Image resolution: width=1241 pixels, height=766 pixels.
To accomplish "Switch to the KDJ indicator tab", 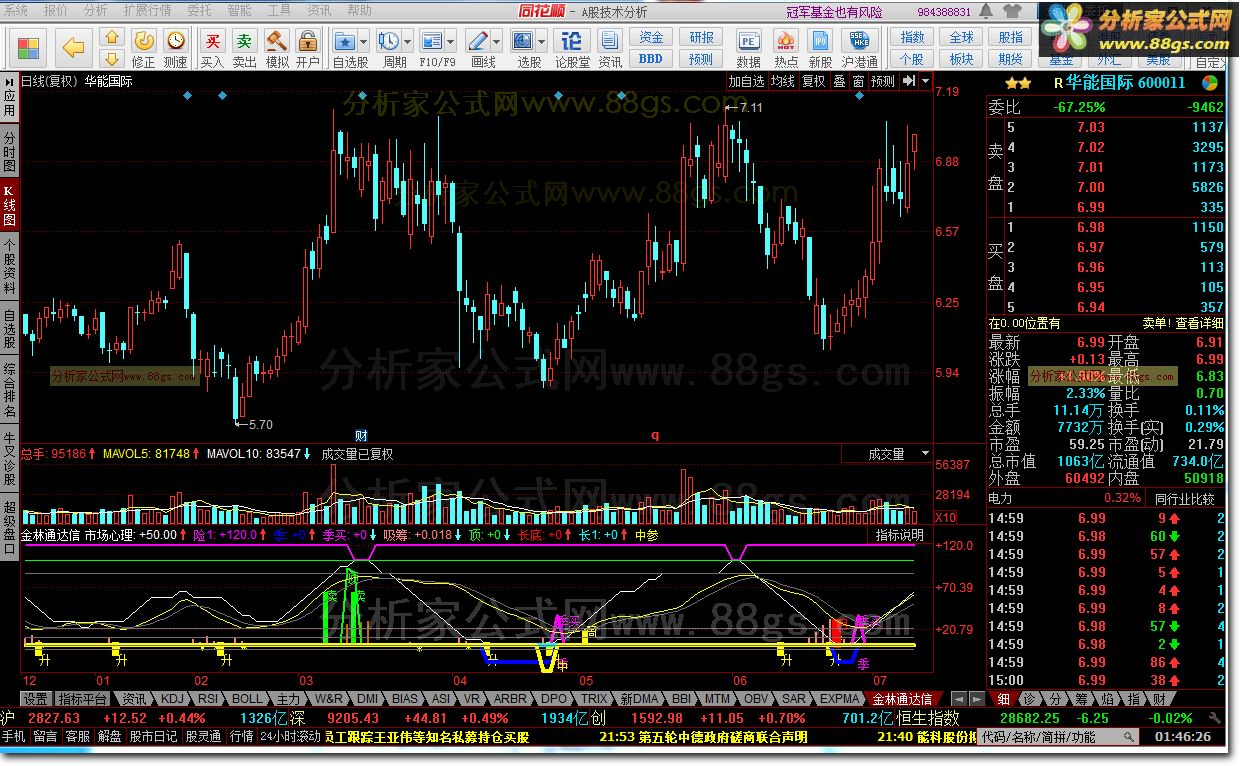I will (174, 699).
